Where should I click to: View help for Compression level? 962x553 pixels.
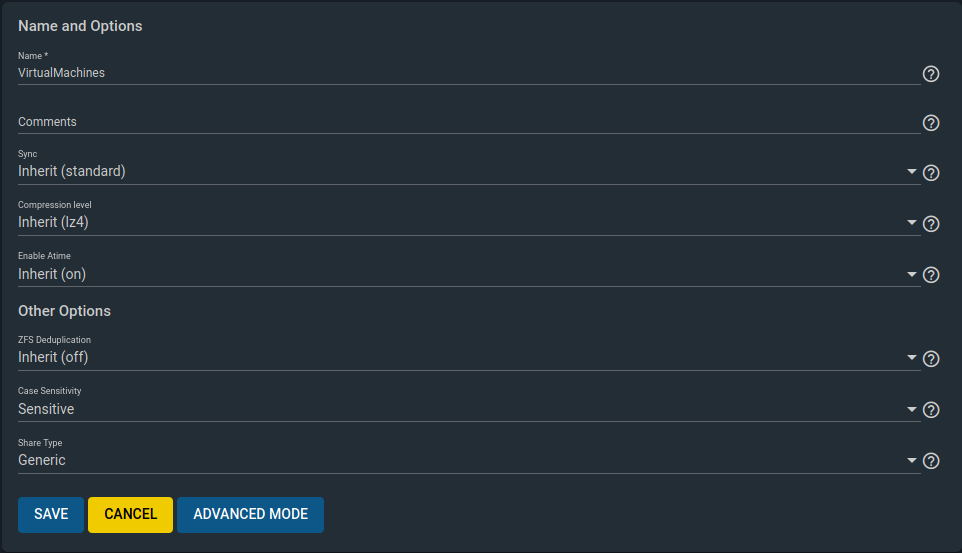[931, 224]
